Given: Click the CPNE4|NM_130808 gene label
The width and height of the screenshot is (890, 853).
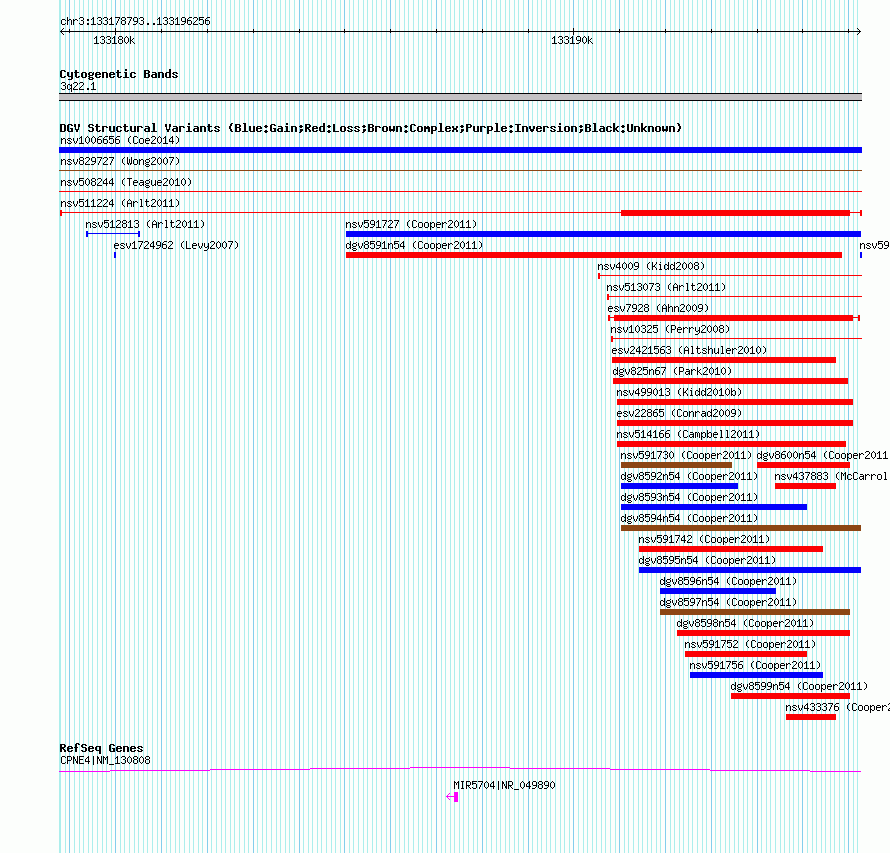Looking at the screenshot, I should coord(105,760).
